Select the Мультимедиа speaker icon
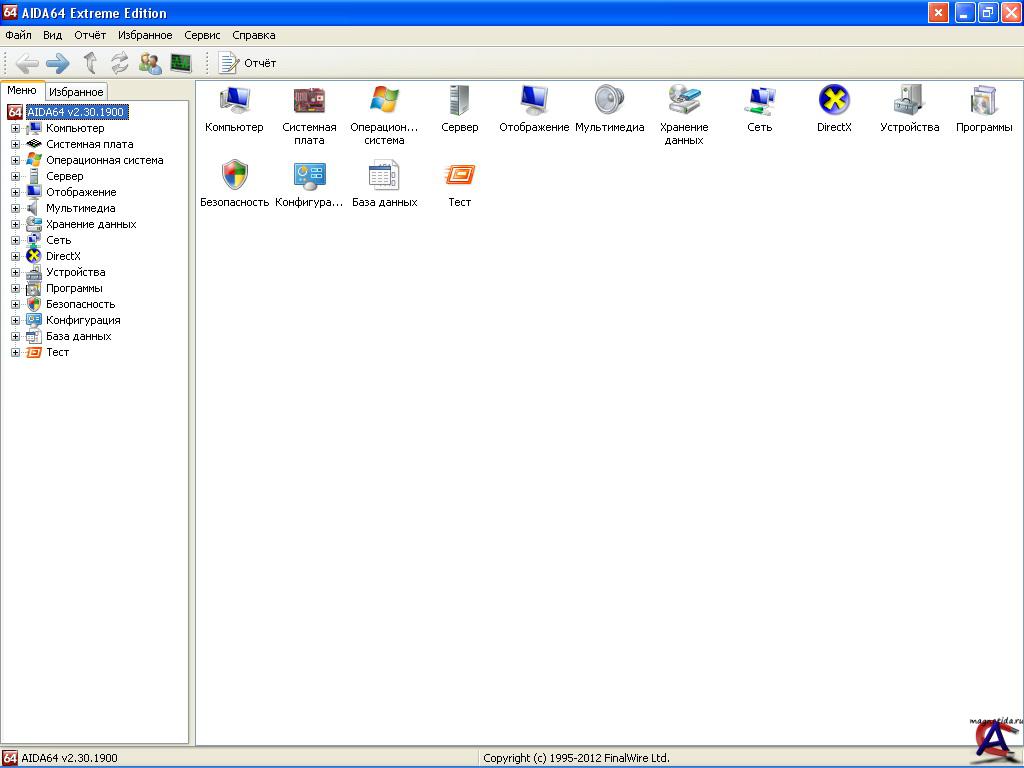The width and height of the screenshot is (1024, 768). pos(609,101)
